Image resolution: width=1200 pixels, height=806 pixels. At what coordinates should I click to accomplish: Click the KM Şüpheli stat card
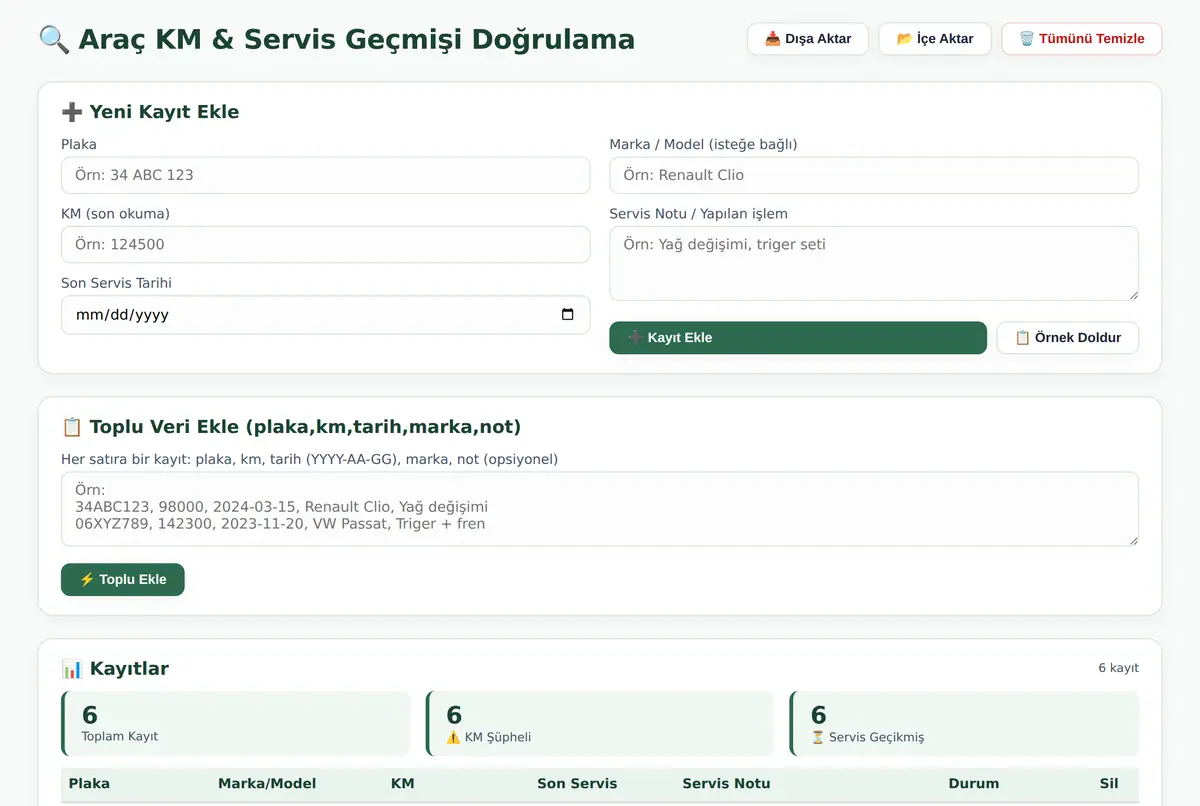tap(600, 723)
